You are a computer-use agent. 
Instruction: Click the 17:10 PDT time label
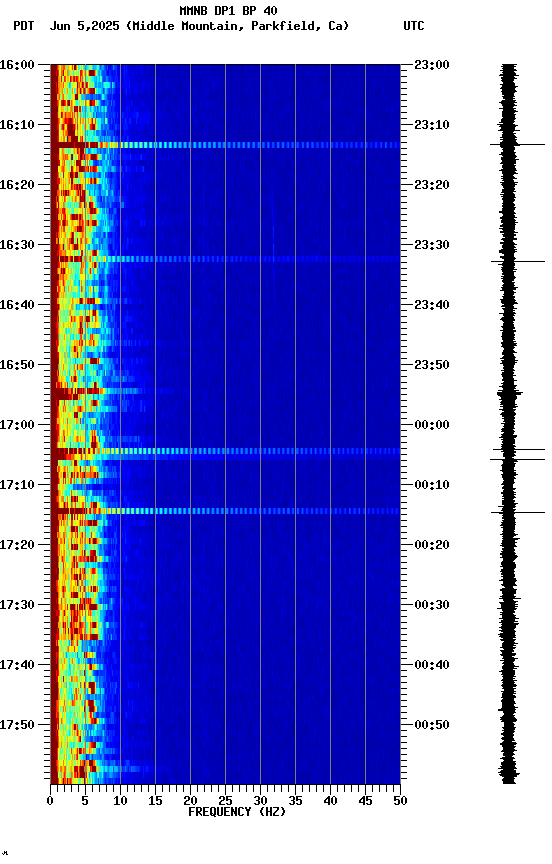pos(17,485)
